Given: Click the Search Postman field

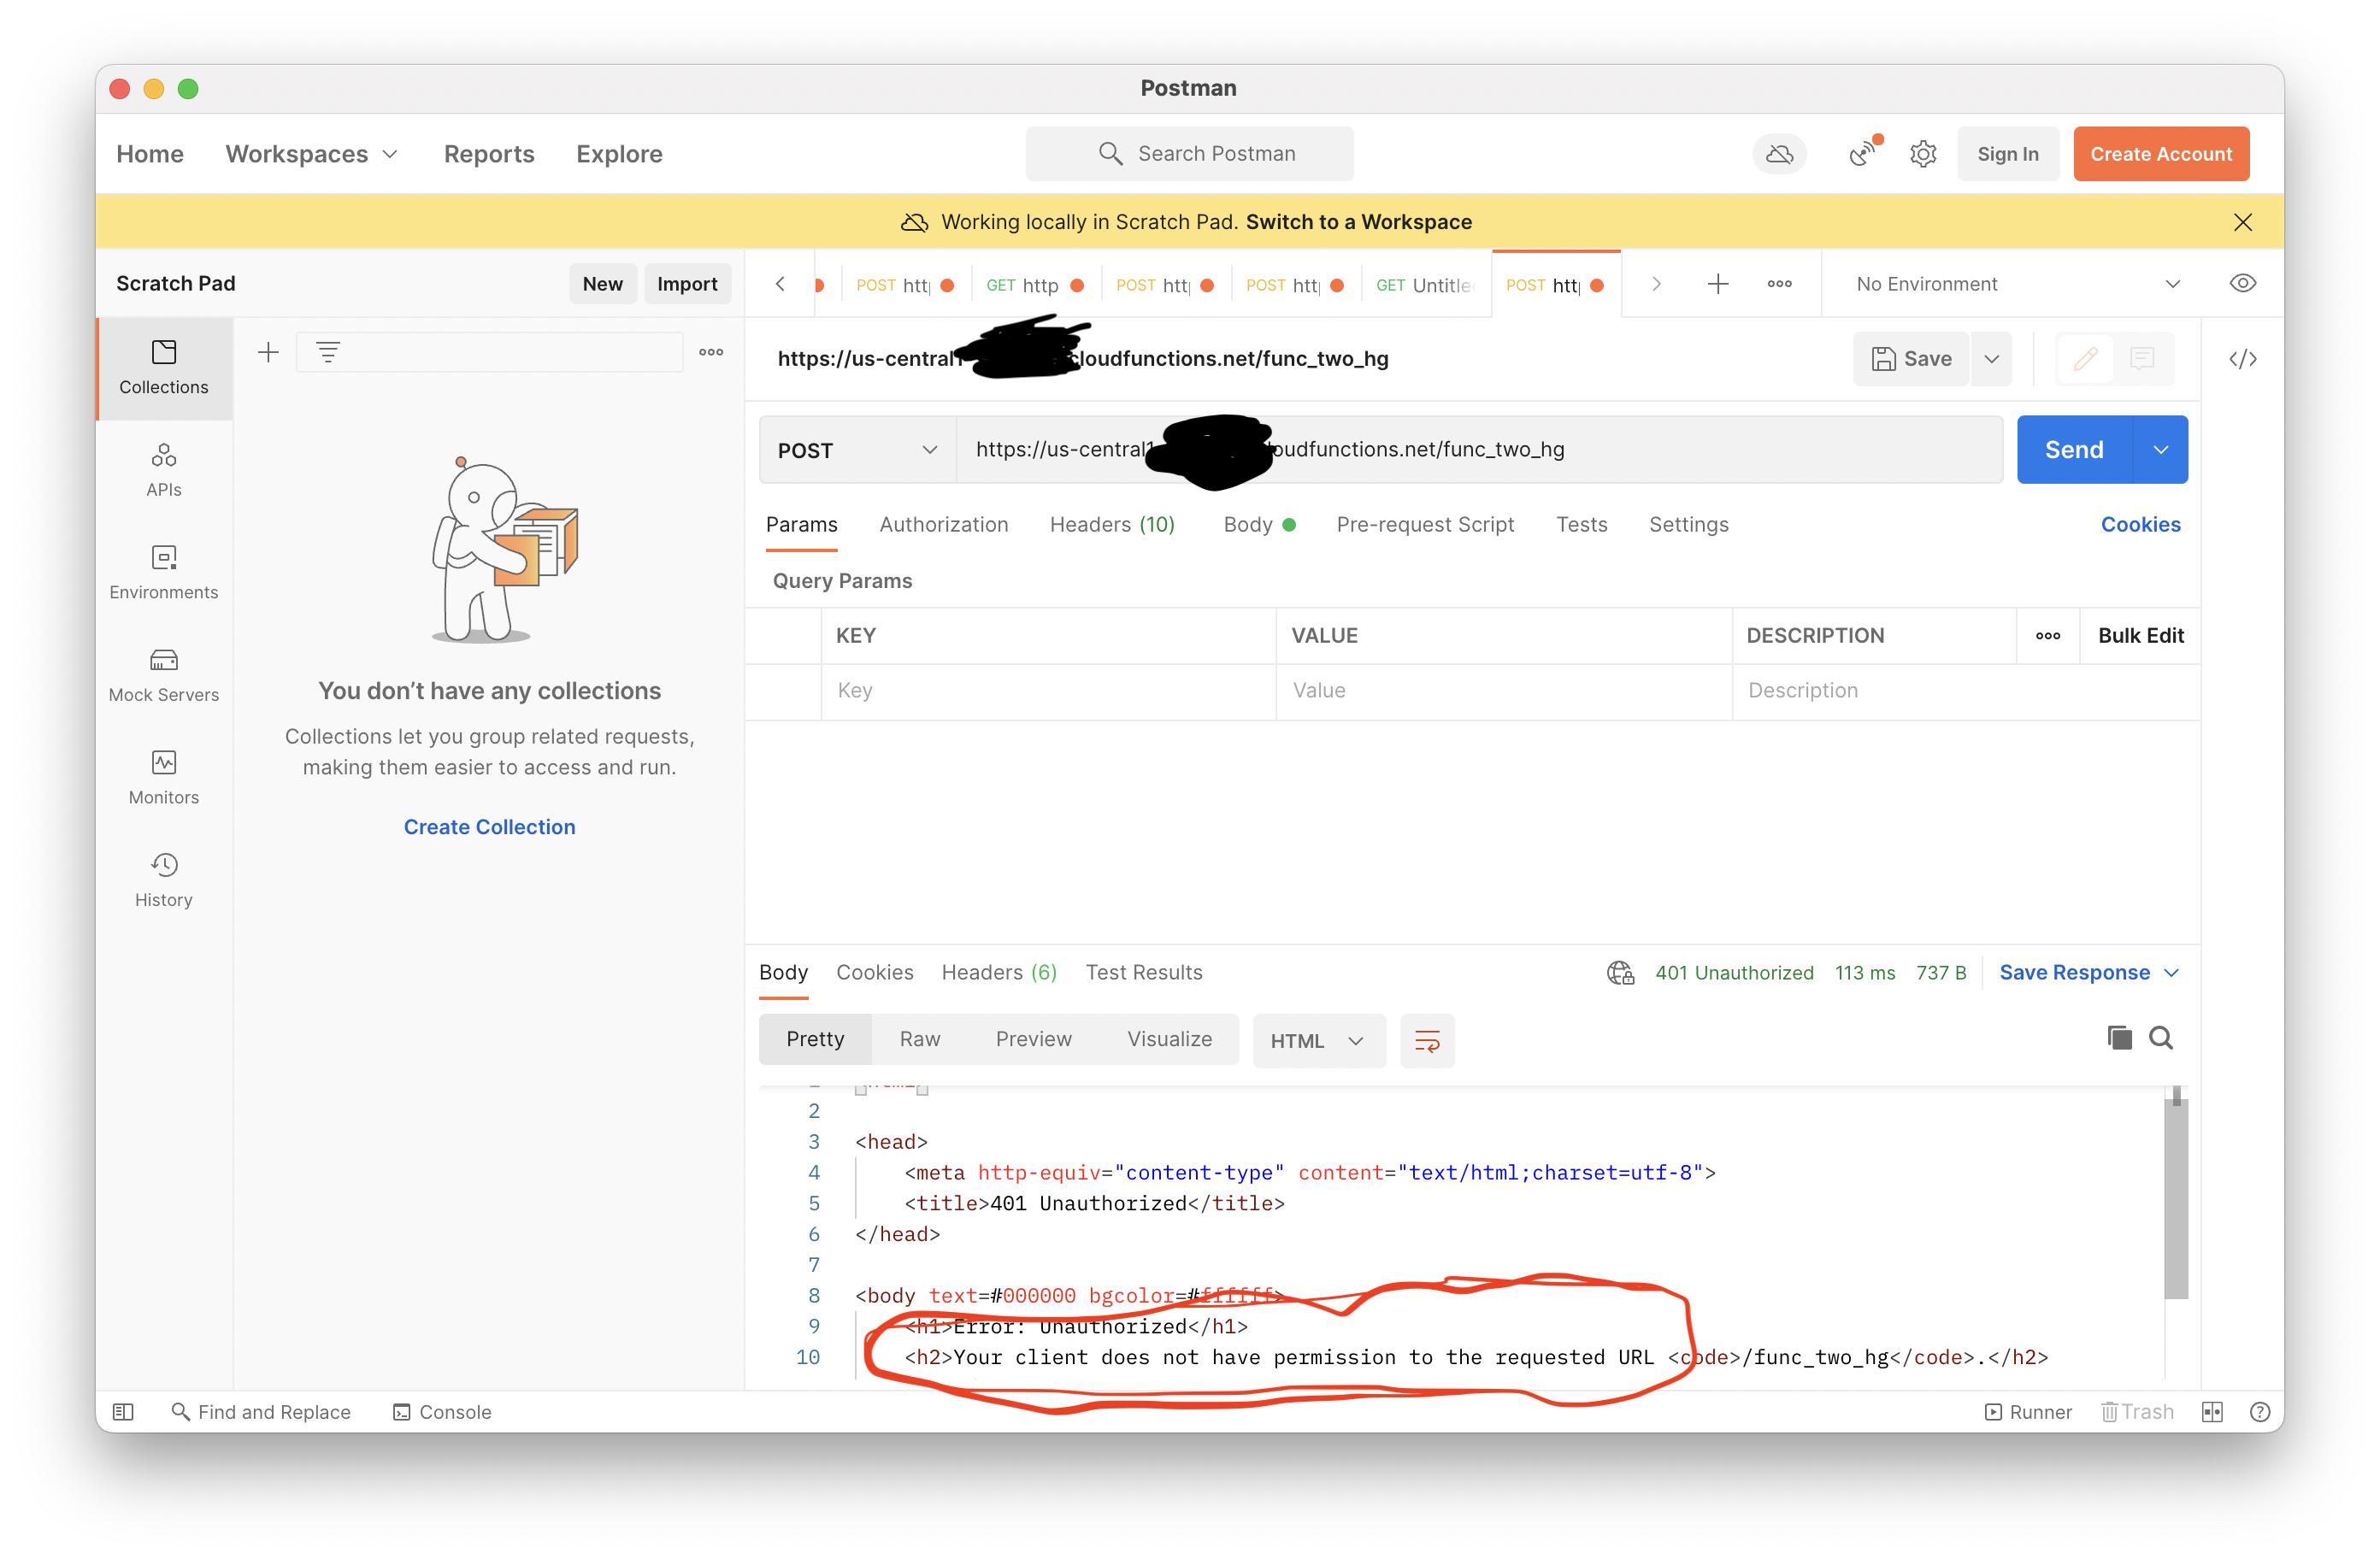Looking at the screenshot, I should 1189,154.
